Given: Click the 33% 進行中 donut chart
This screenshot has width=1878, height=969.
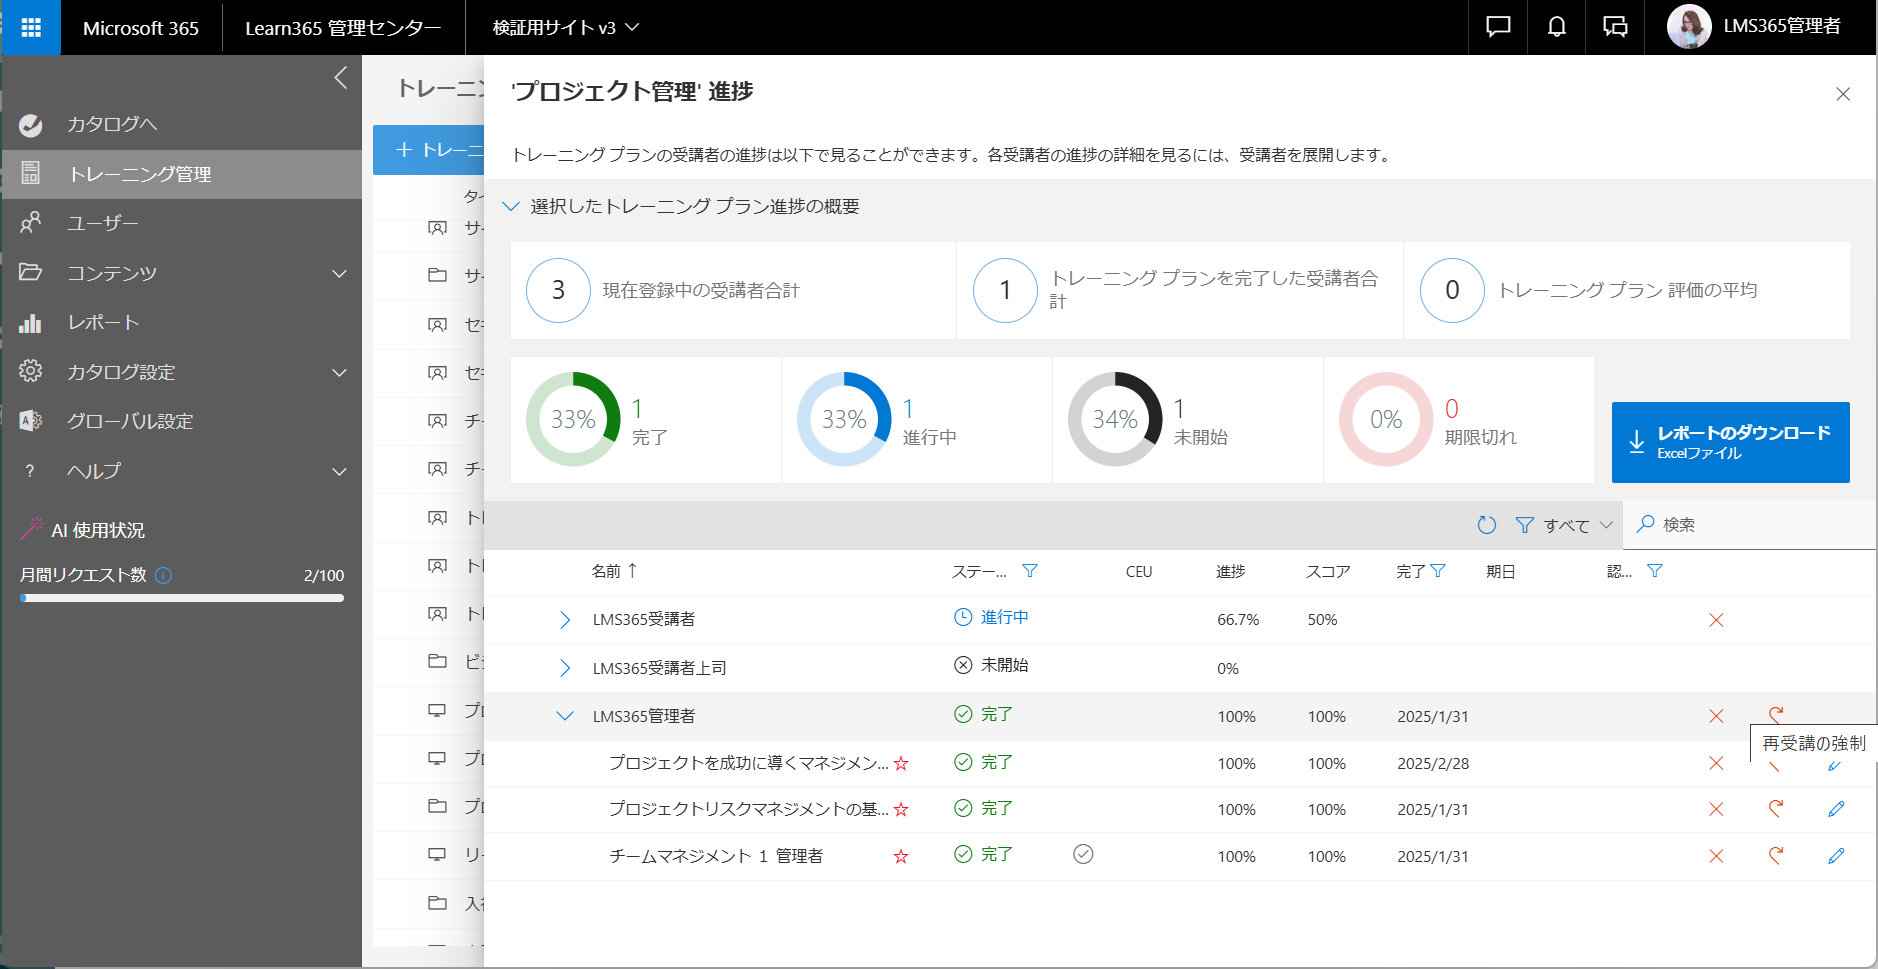Looking at the screenshot, I should tap(844, 419).
